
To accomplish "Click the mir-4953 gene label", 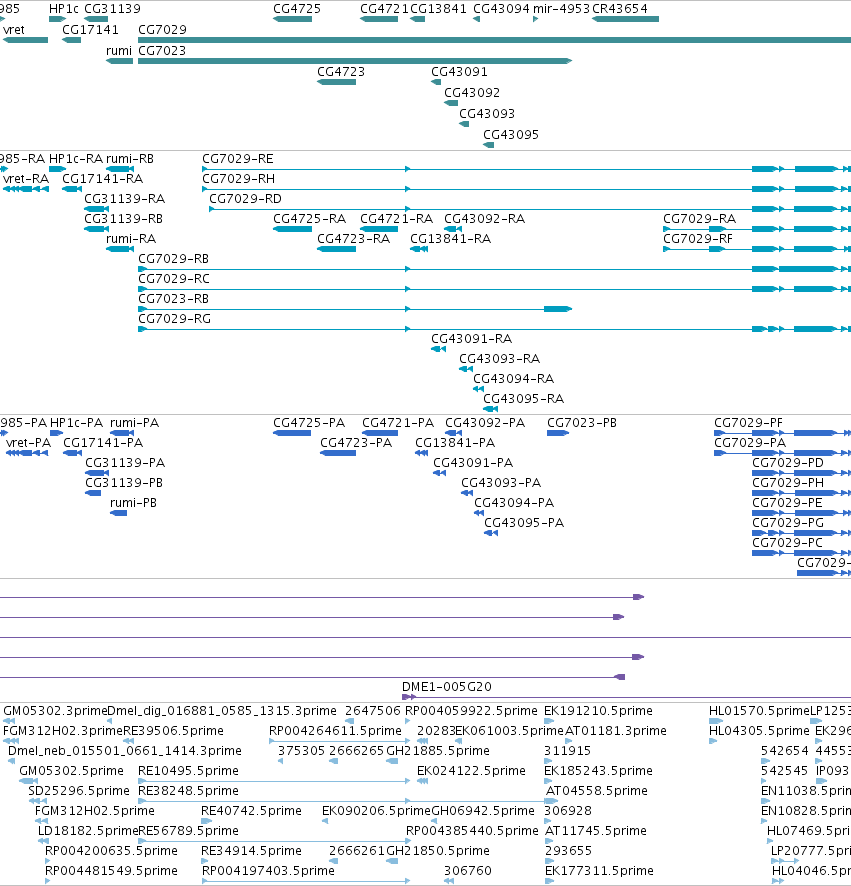I will coord(561,8).
